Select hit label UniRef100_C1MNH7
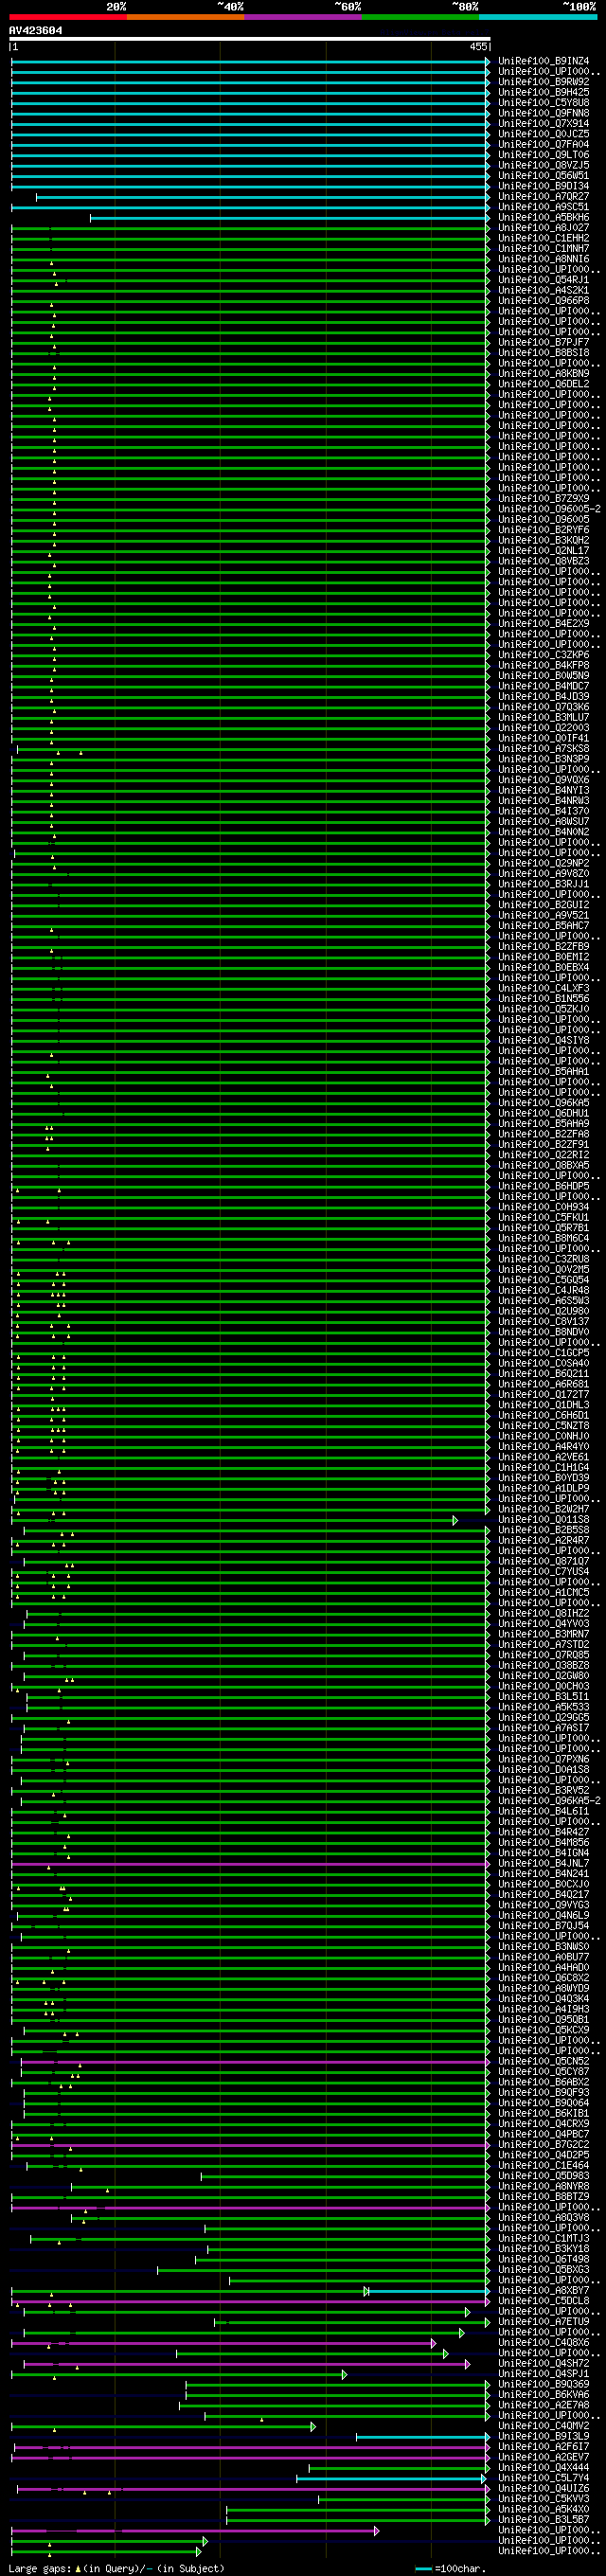The width and height of the screenshot is (606, 2576). pos(544,249)
